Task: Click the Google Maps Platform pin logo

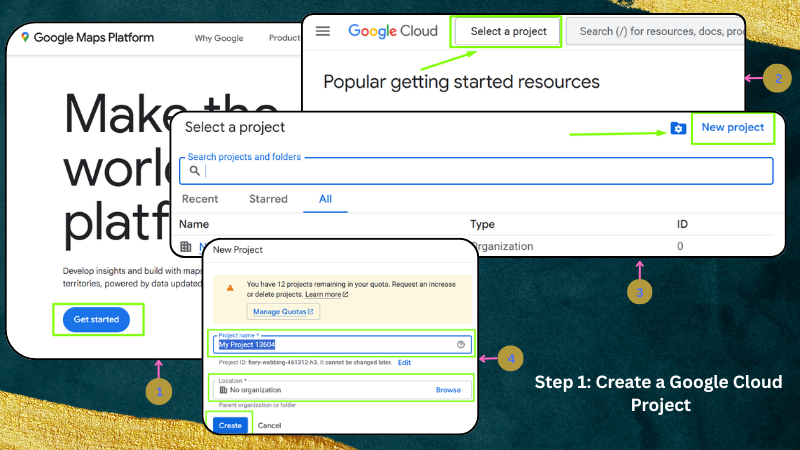Action: (25, 37)
